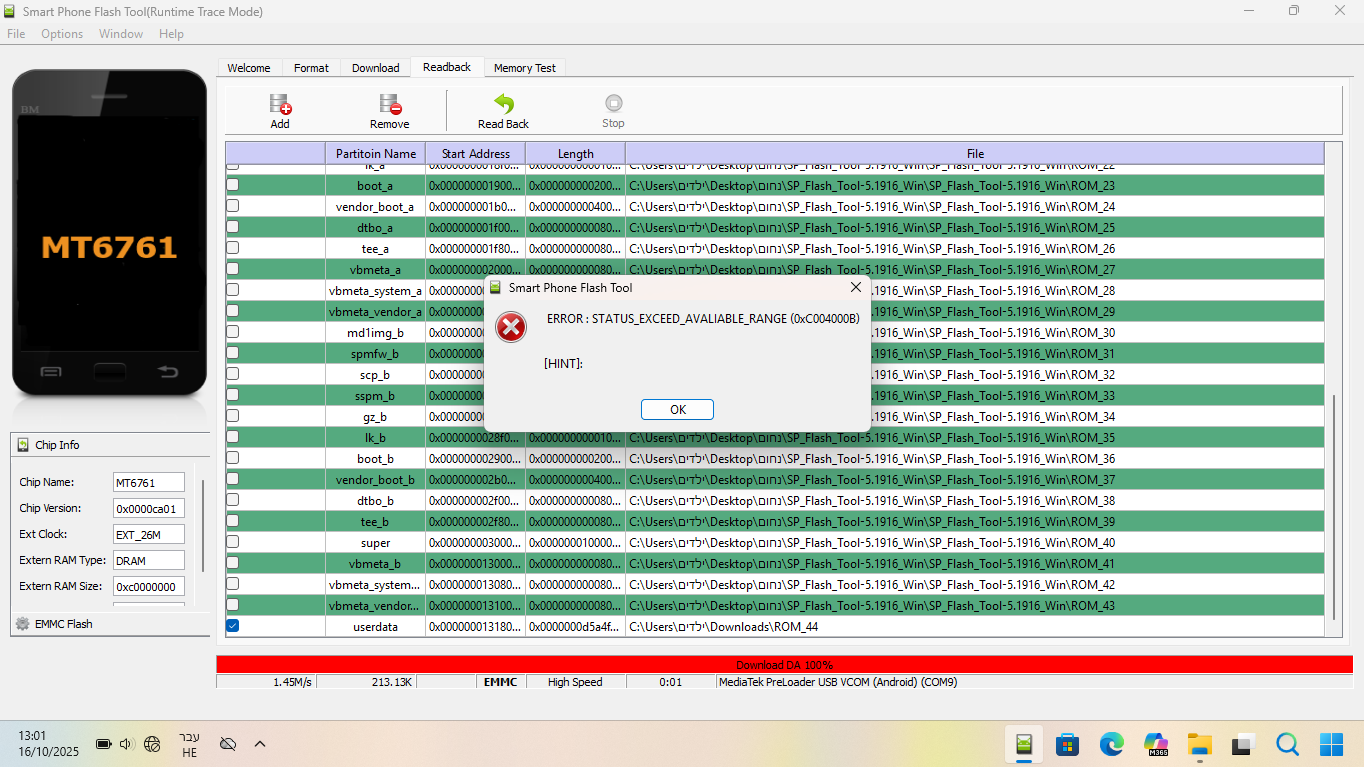This screenshot has height=767, width=1364.
Task: Open File Explorer from the taskbar
Action: coord(1199,744)
